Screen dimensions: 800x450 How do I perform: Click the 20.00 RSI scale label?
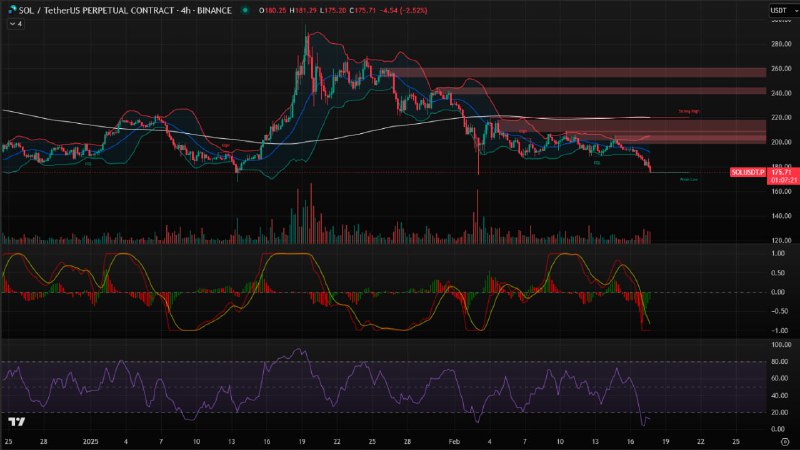[781, 412]
